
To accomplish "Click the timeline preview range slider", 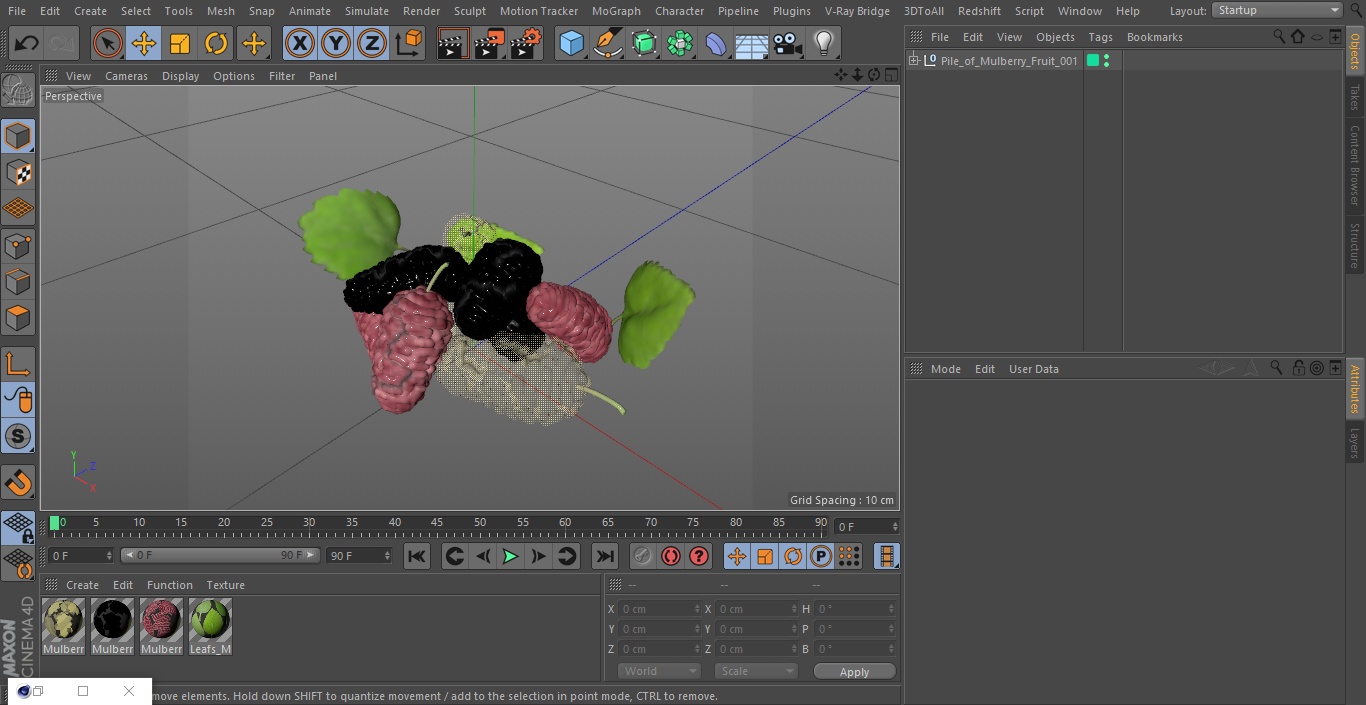I will pyautogui.click(x=220, y=555).
